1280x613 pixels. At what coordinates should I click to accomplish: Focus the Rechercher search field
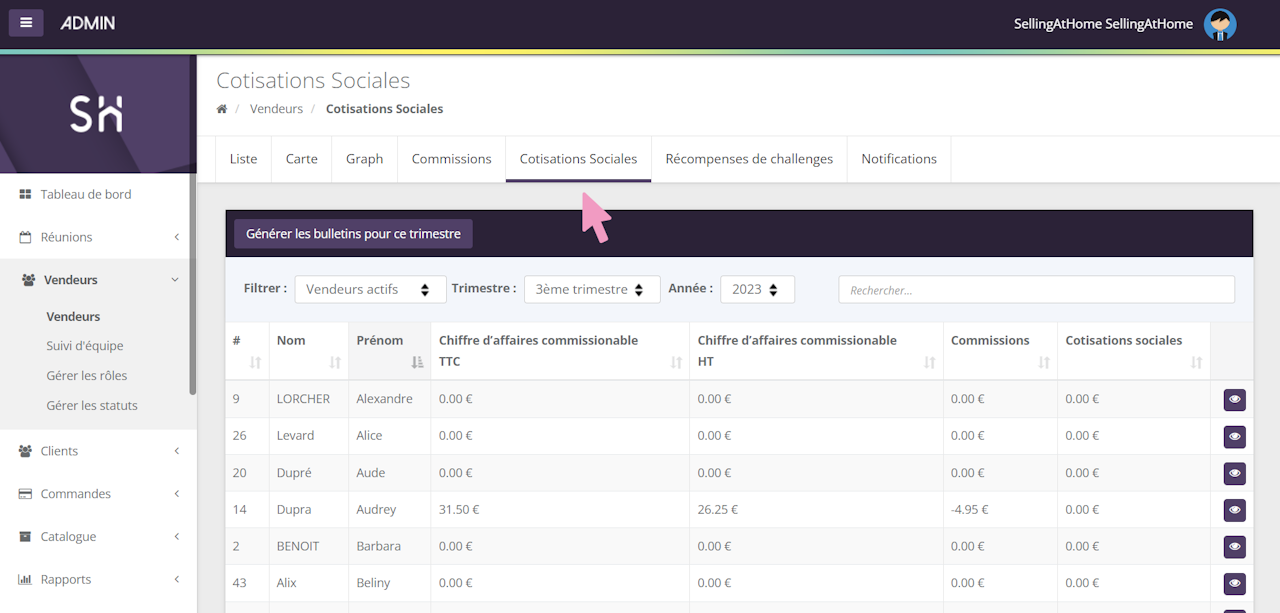tap(1036, 290)
